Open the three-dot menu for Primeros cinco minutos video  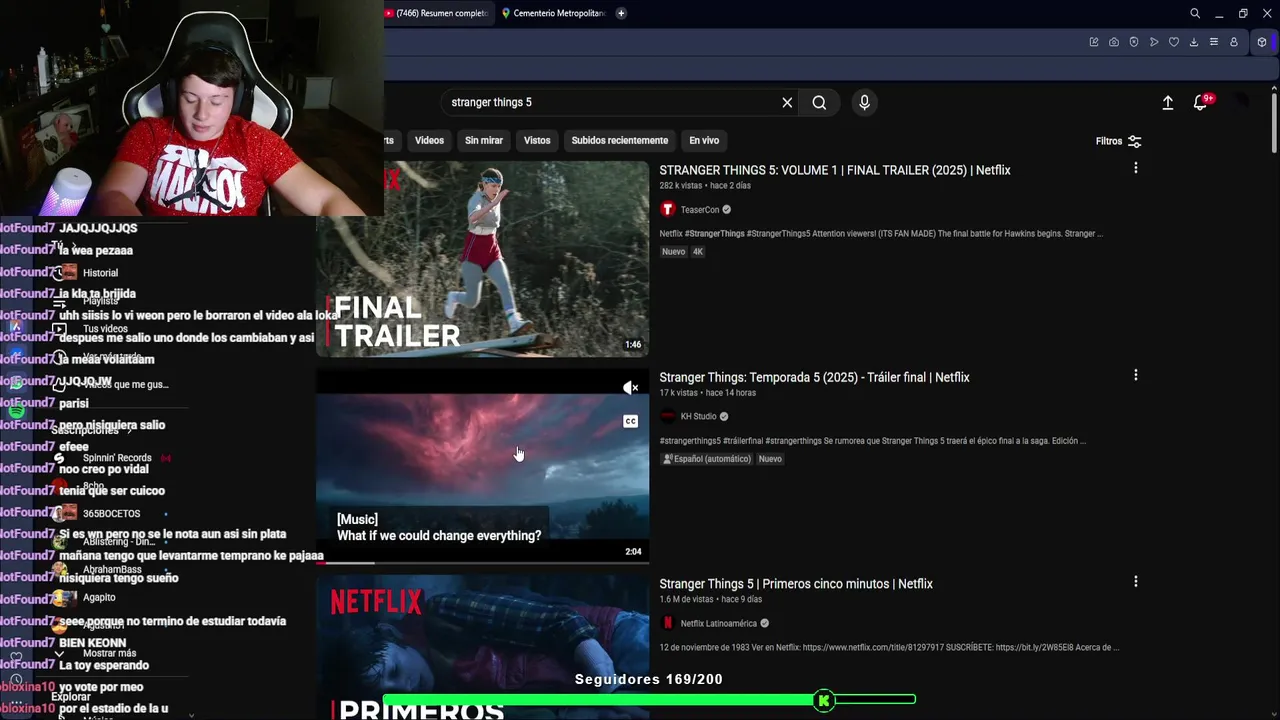[x=1135, y=581]
